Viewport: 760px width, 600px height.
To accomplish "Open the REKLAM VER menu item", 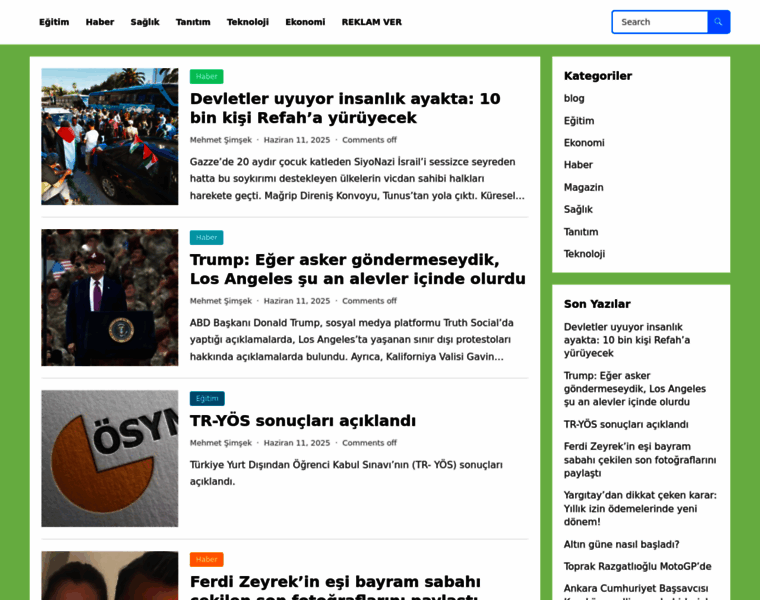I will coord(372,22).
